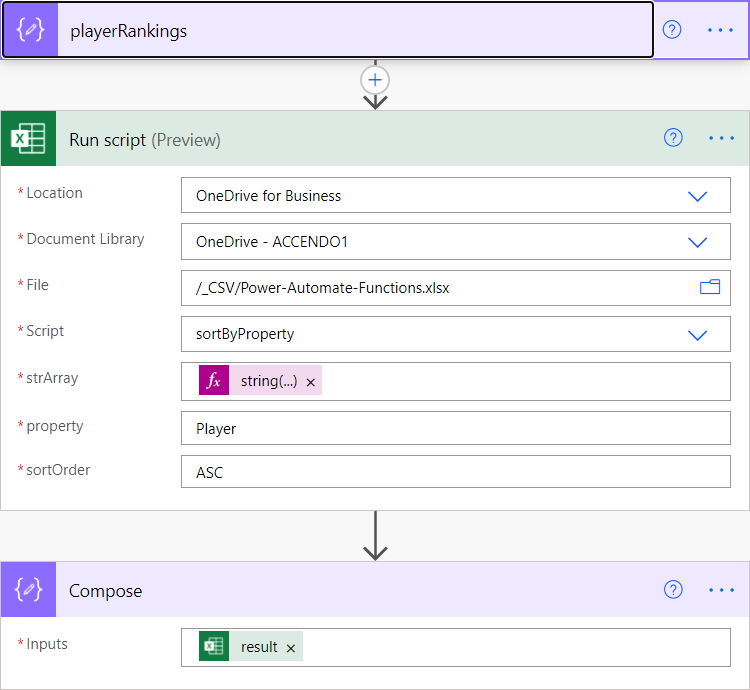Viewport: 750px width, 690px height.
Task: Open help for playerRankings action
Action: click(x=672, y=30)
